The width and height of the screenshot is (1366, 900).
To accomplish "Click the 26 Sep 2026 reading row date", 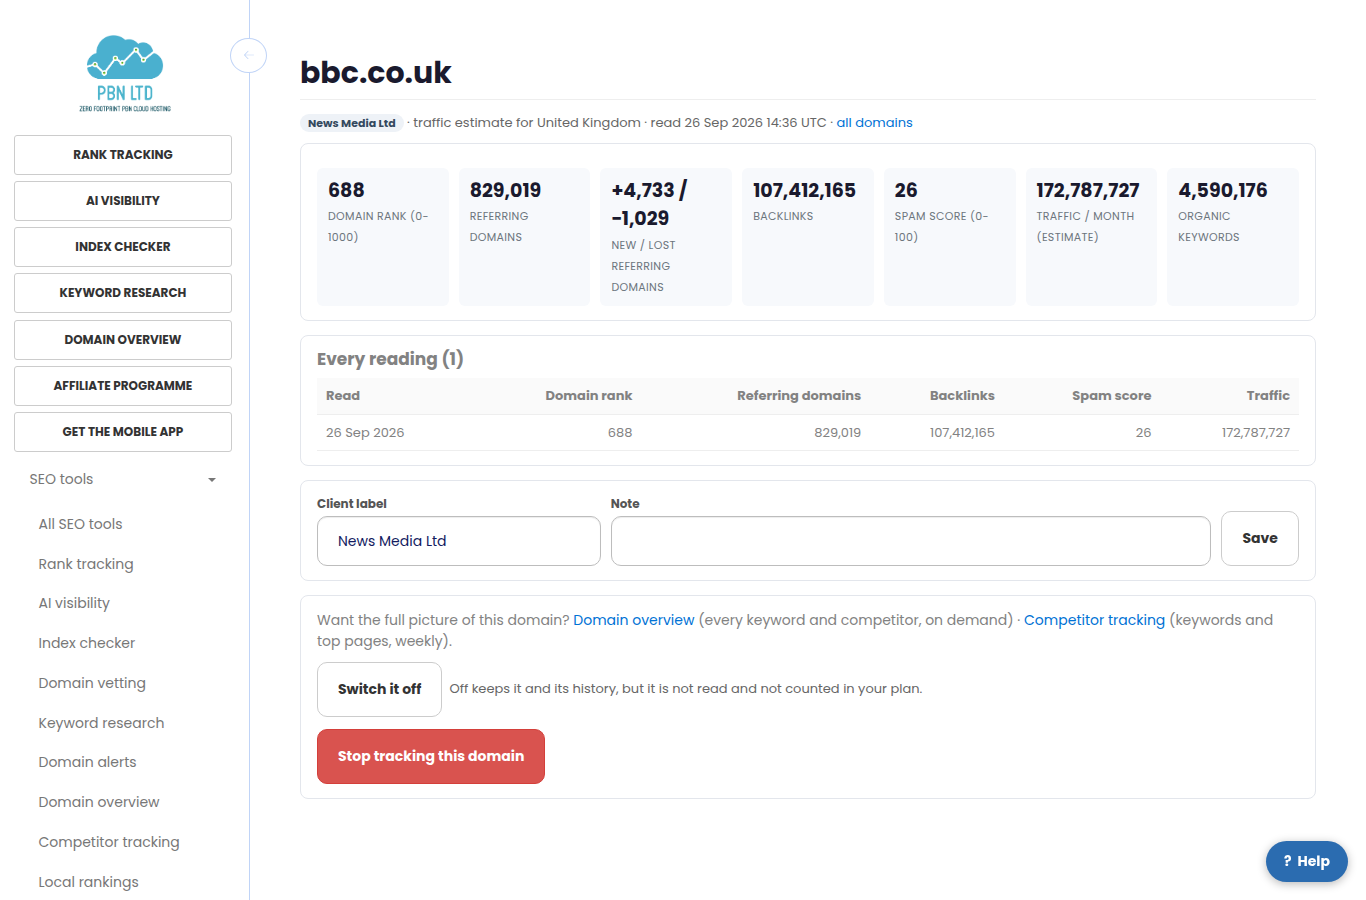I will [x=365, y=433].
